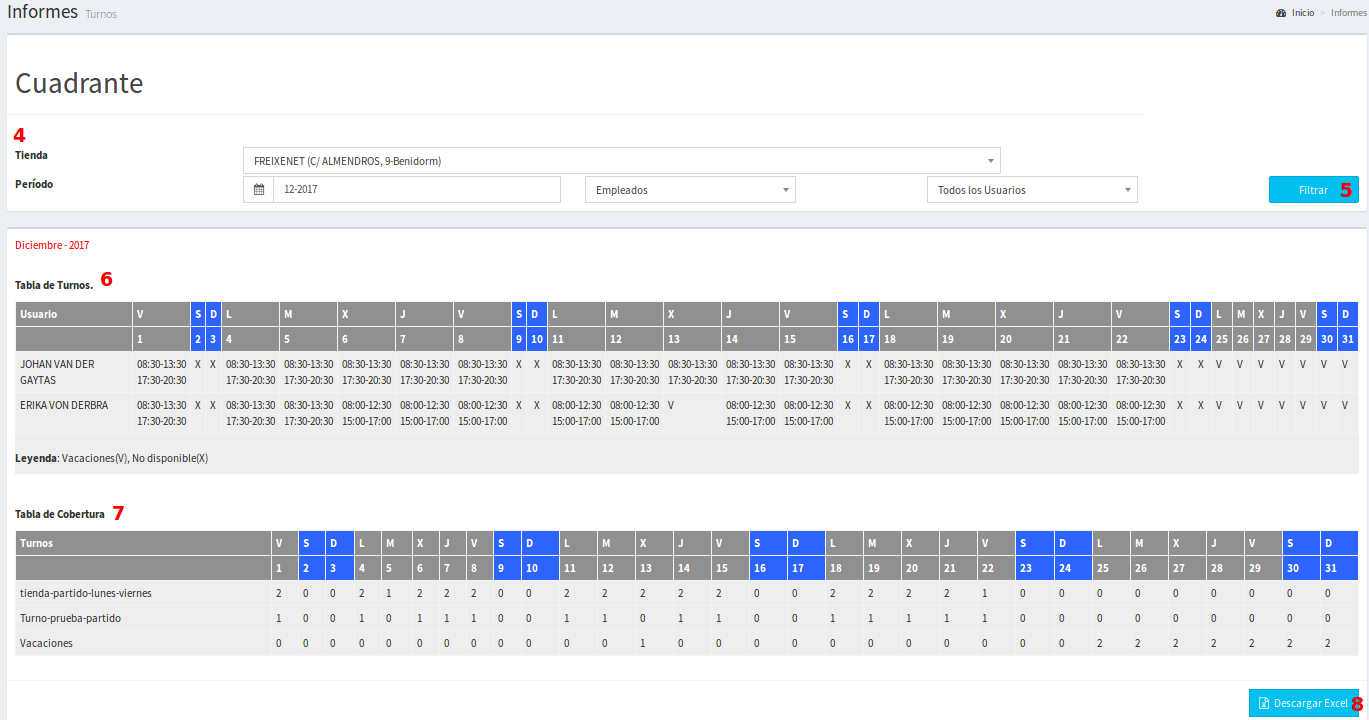Click ERIKA's V vacation cell on day 13
Screen dimensions: 1369x720
[x=692, y=413]
